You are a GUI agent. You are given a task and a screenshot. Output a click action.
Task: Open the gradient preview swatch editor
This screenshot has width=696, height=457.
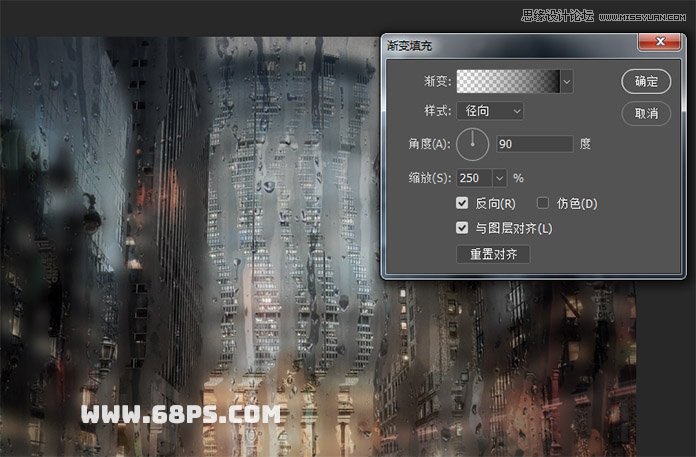(508, 82)
